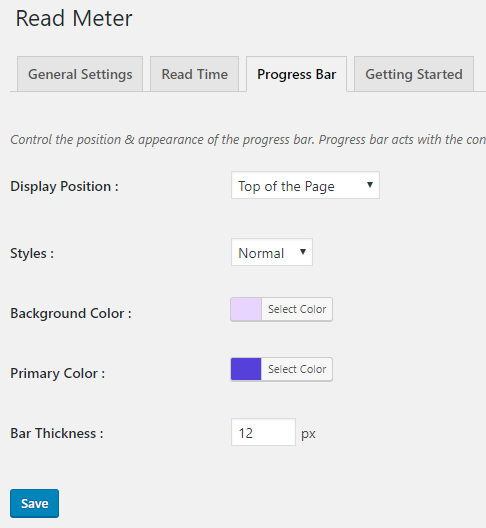Click the dark blue Primary Color swatch
This screenshot has width=486, height=528.
click(246, 369)
